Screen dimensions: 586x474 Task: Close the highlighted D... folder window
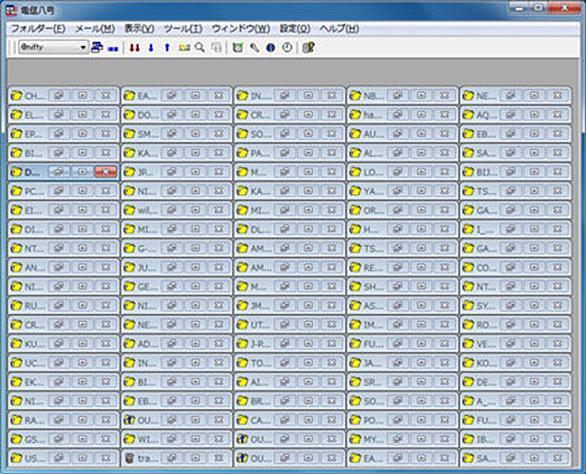click(x=106, y=172)
